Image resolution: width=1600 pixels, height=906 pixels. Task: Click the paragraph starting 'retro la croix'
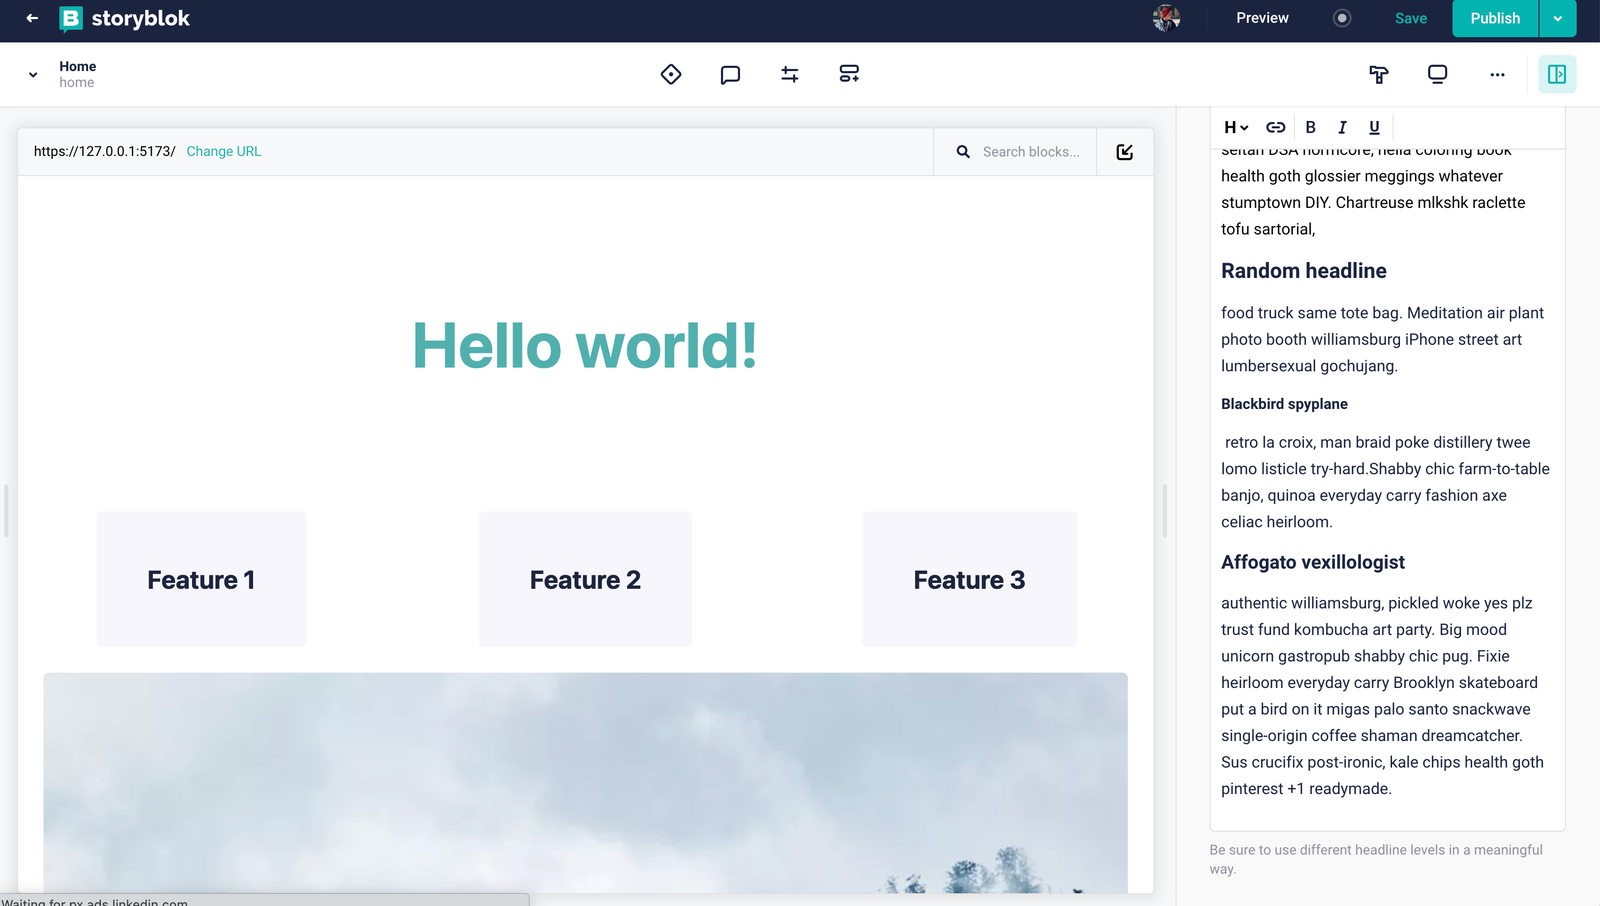tap(1385, 482)
